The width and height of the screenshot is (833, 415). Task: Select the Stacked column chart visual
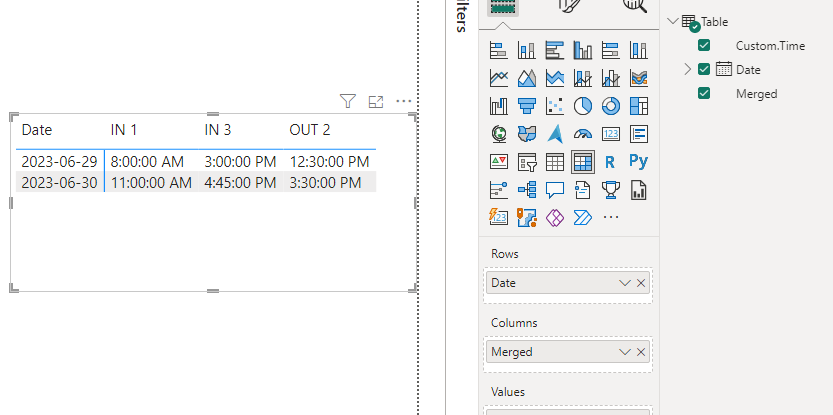tap(526, 50)
